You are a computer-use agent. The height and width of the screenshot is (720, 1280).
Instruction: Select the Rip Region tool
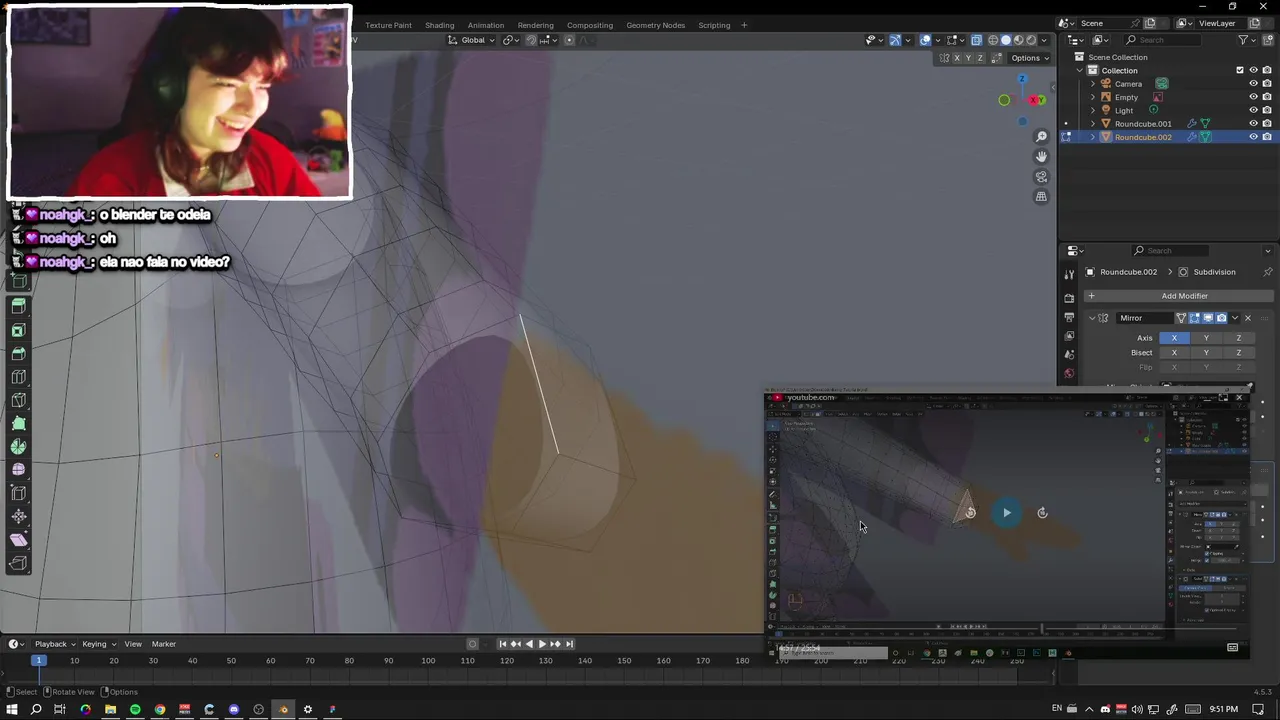point(18,563)
